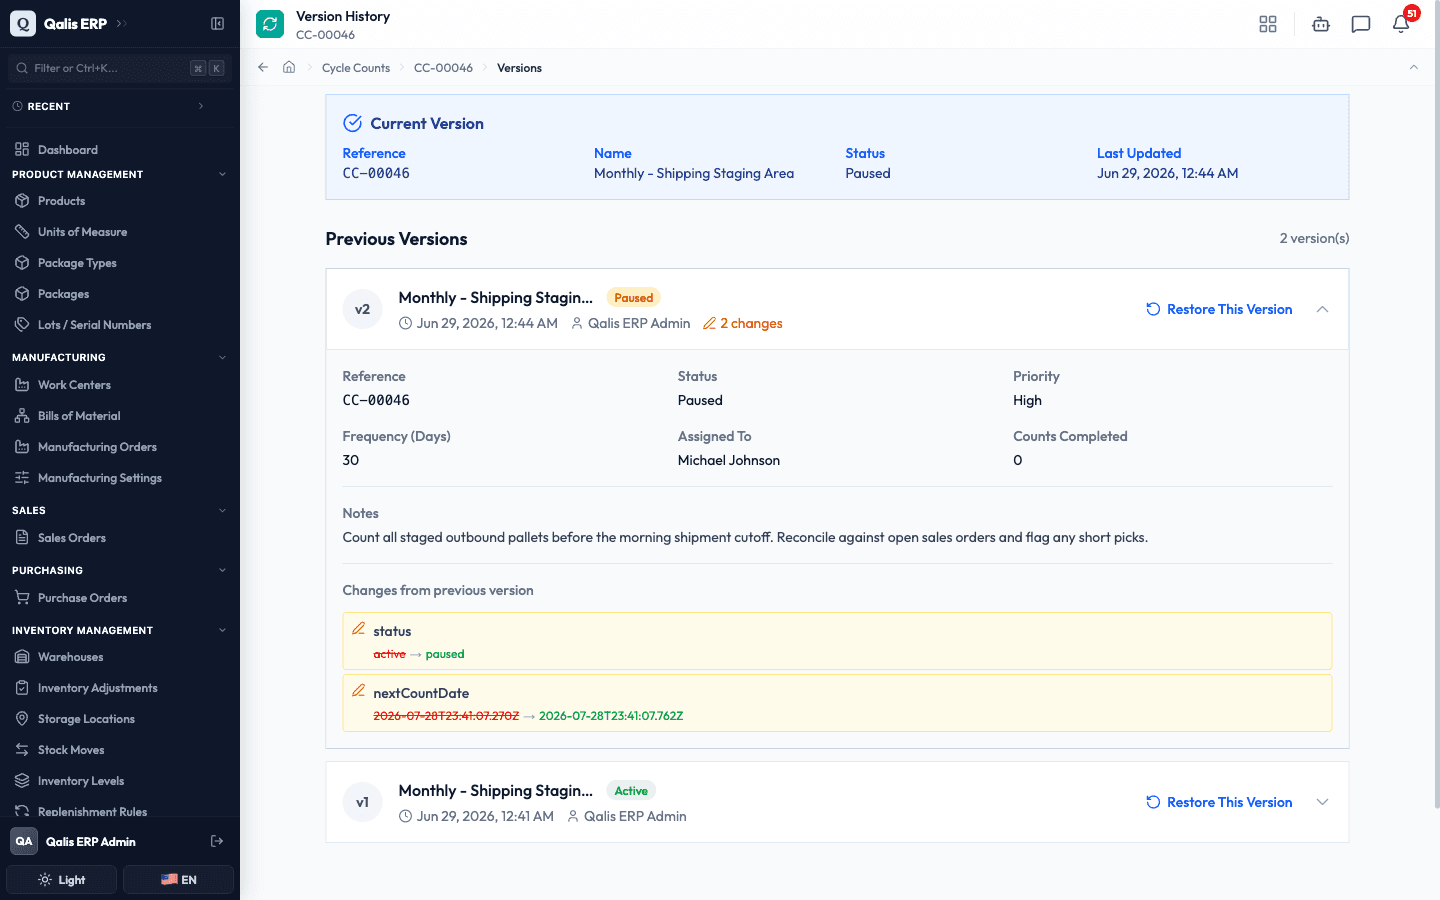Toggle the Light theme button
Image resolution: width=1440 pixels, height=900 pixels.
coord(62,880)
